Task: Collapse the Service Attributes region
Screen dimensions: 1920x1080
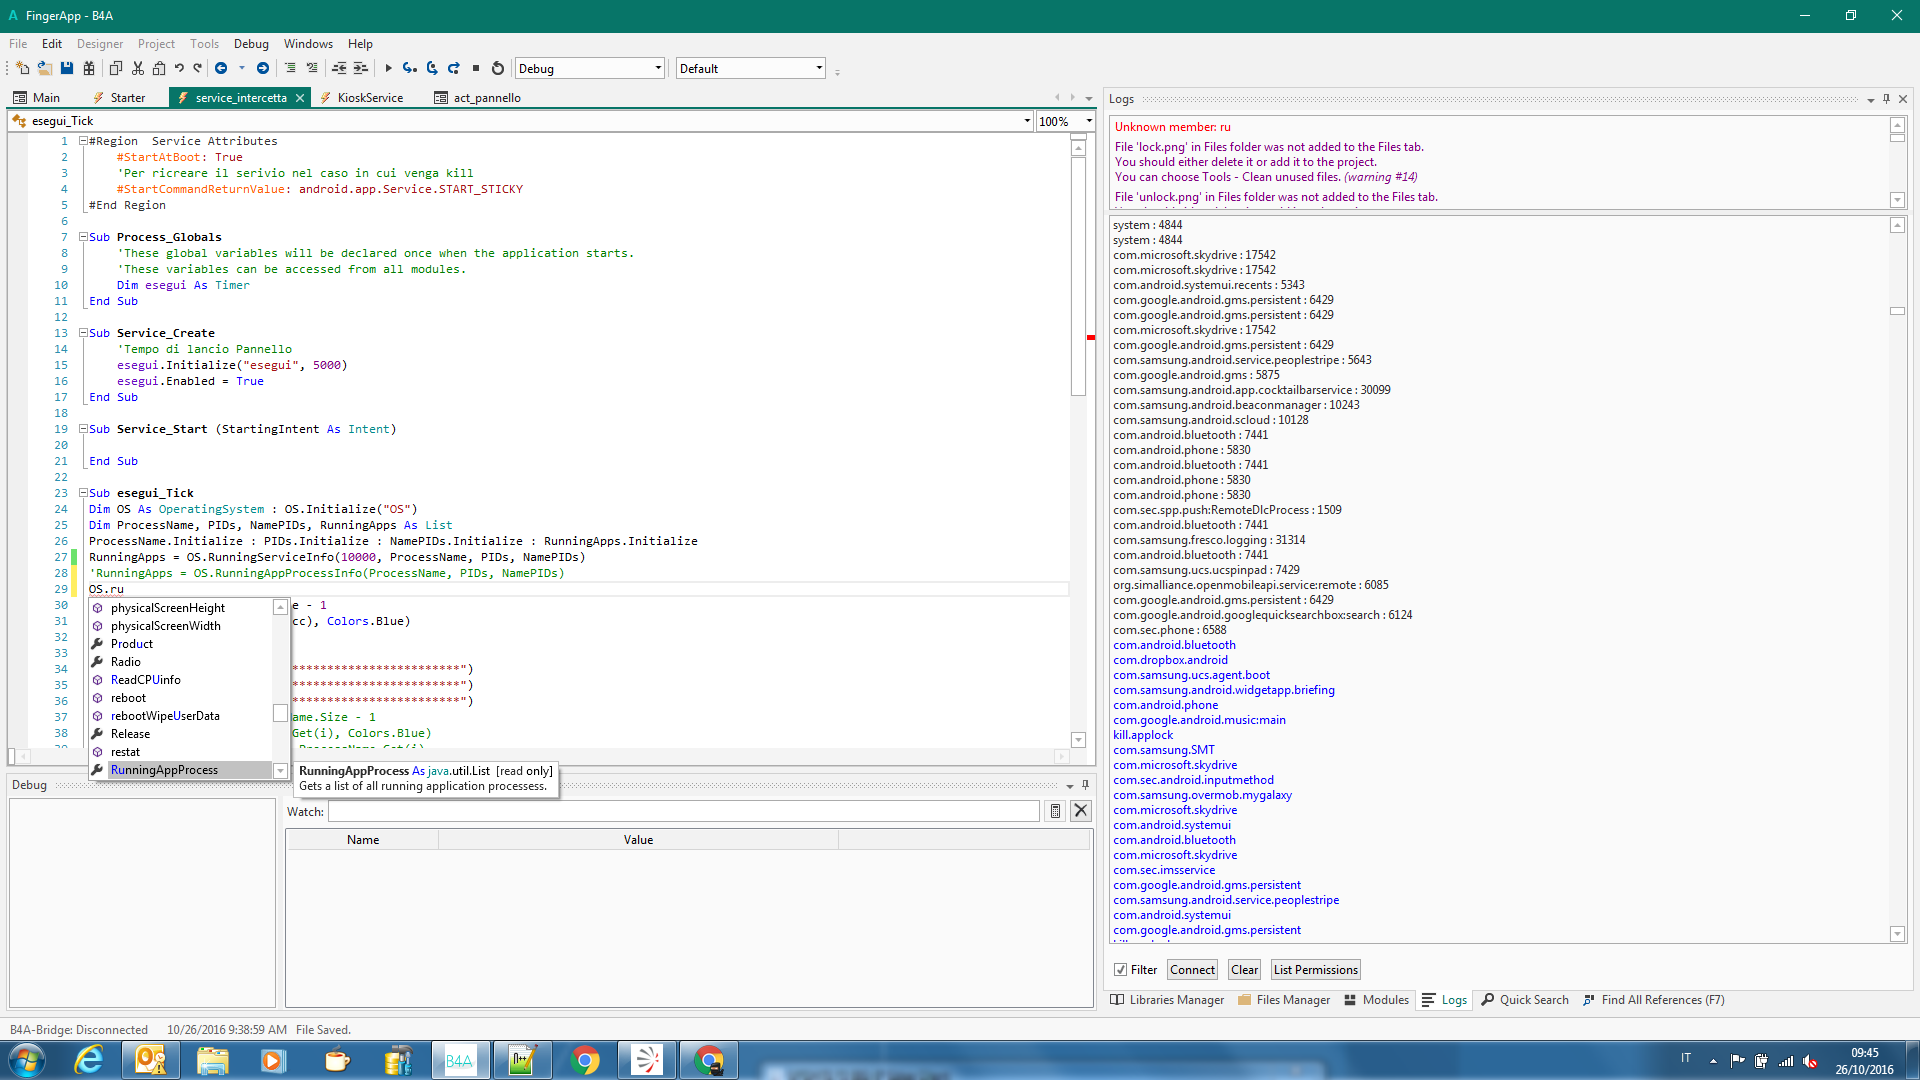Action: pyautogui.click(x=84, y=142)
